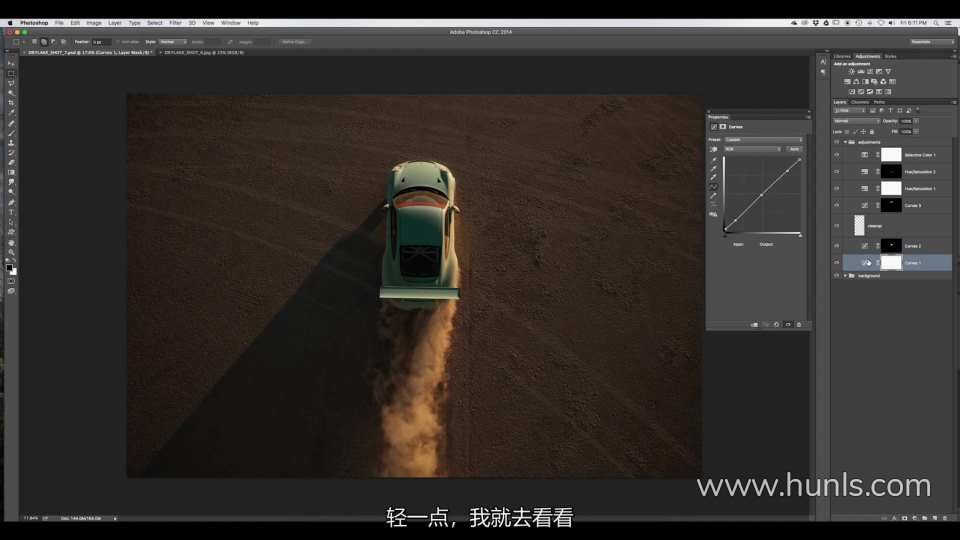
Task: Expand the background layer group
Action: coord(845,276)
